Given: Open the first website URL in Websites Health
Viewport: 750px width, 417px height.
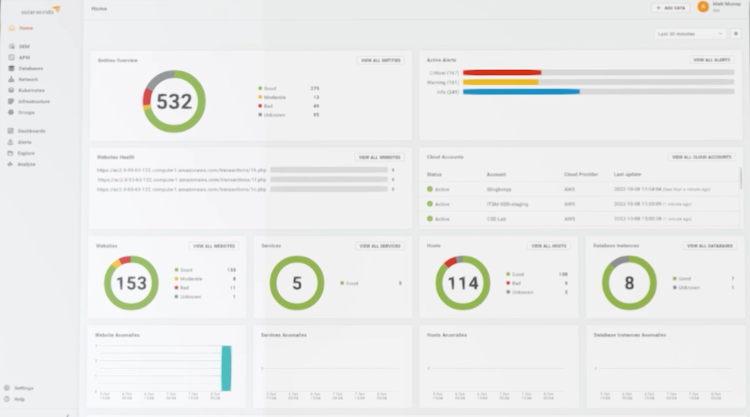Looking at the screenshot, I should [x=181, y=170].
